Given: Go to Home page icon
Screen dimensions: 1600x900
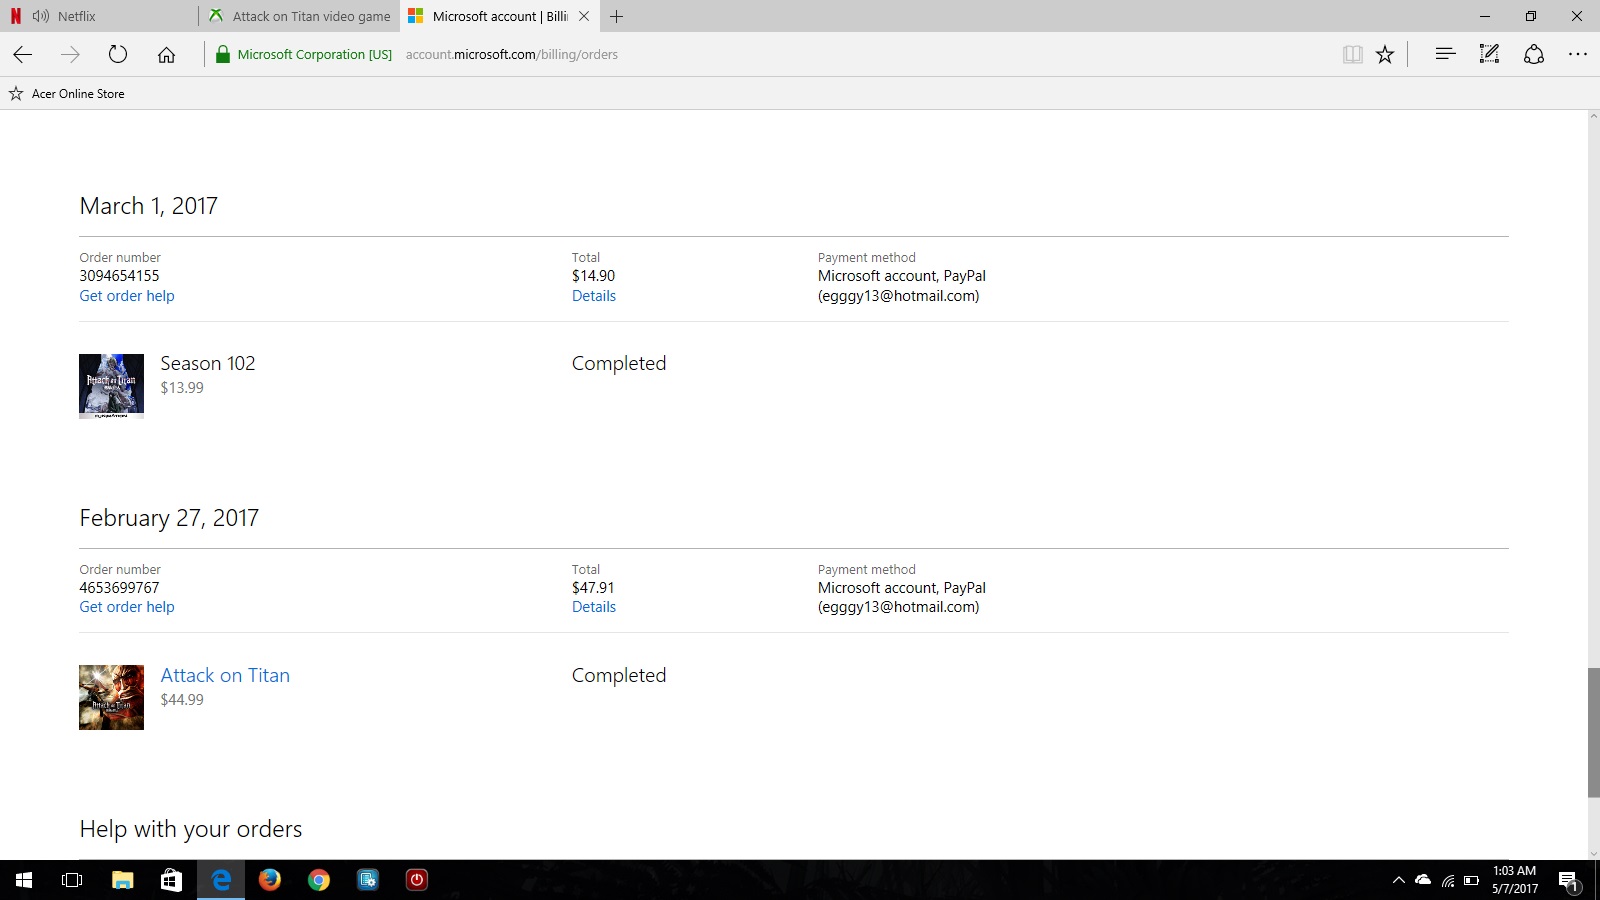Looking at the screenshot, I should [166, 55].
